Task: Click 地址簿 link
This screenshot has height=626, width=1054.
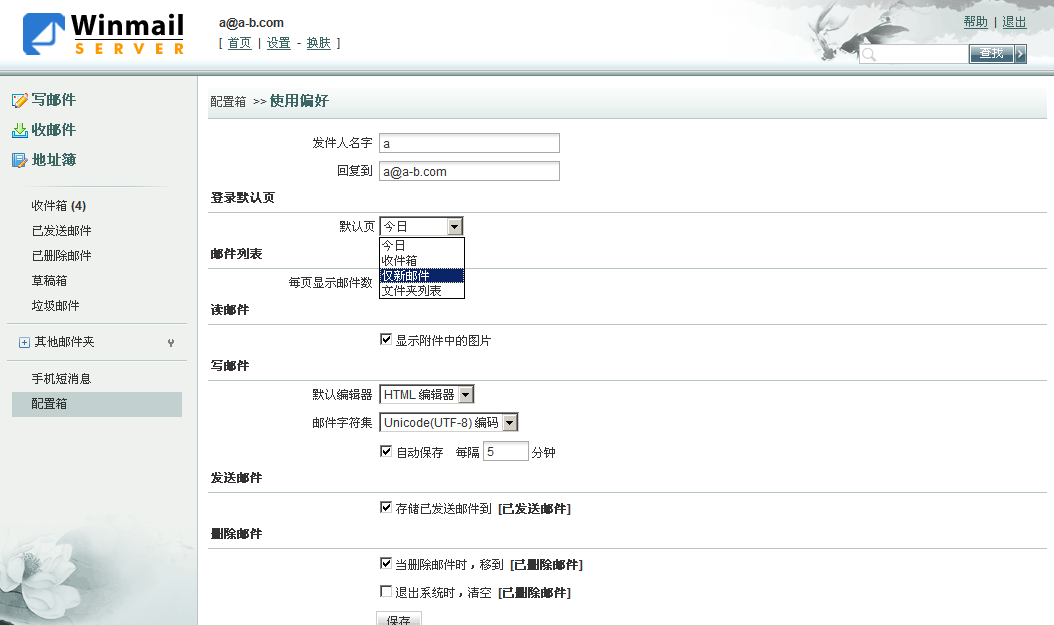Action: point(54,159)
